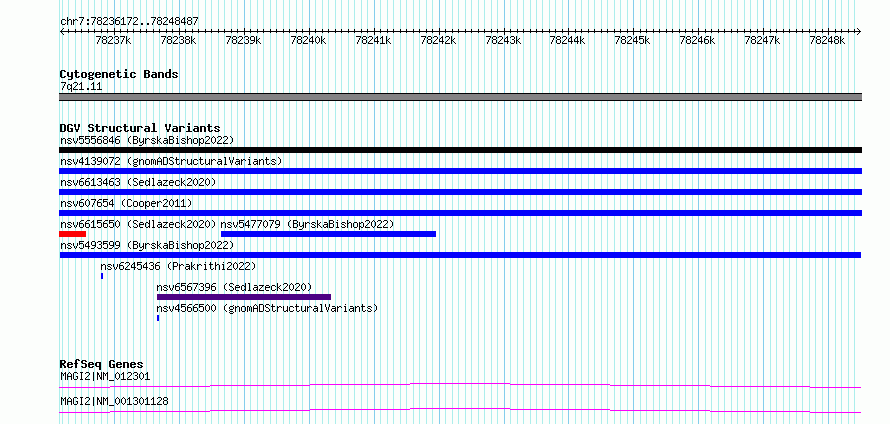Click the 78241k ruler position
This screenshot has width=890, height=424.
click(x=373, y=40)
